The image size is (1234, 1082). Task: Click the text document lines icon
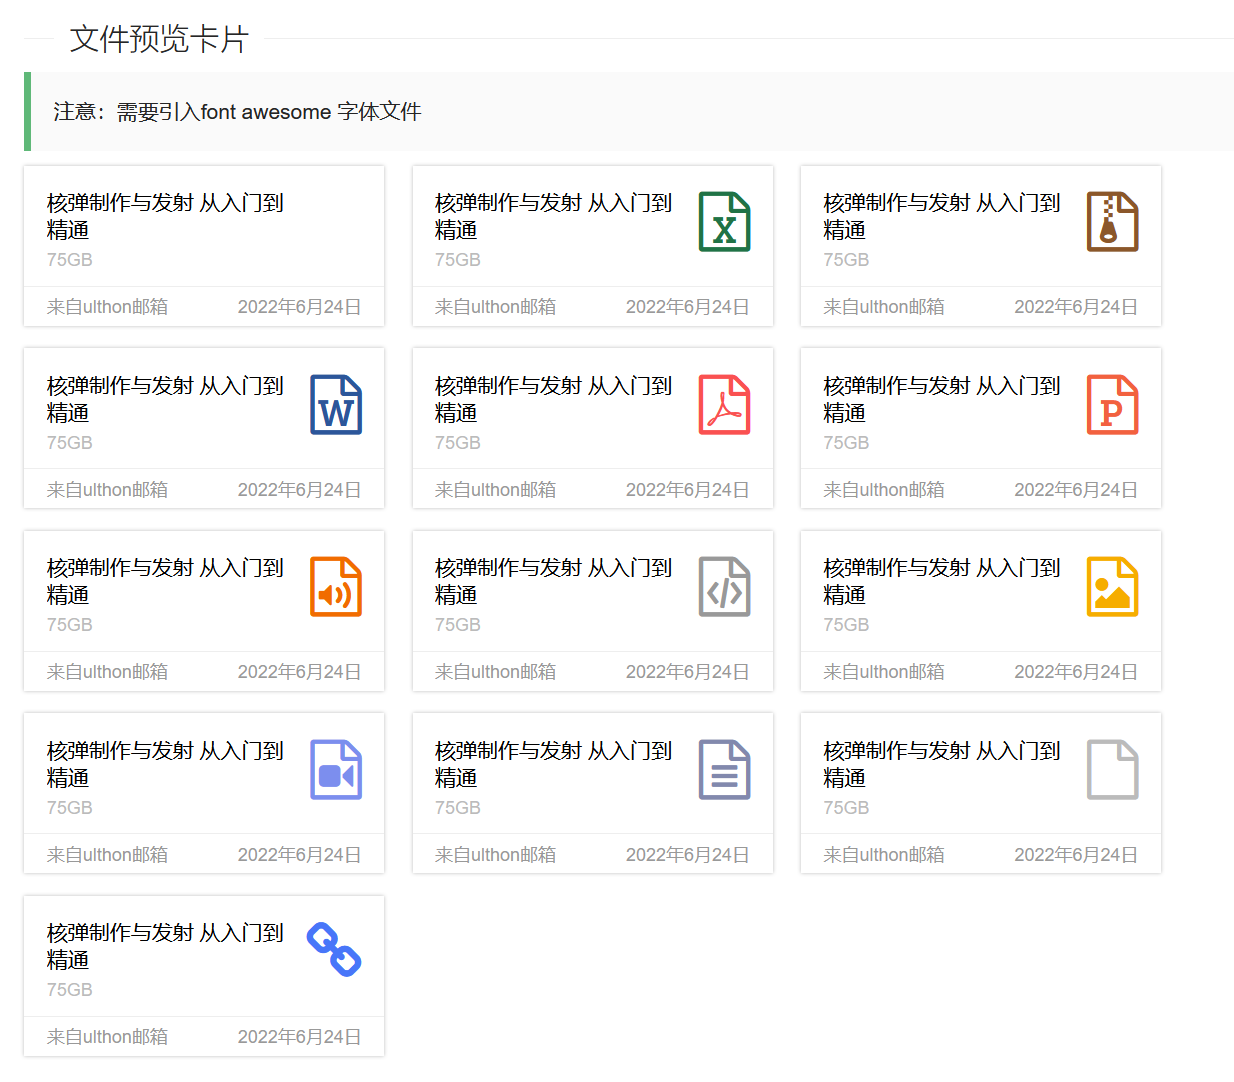[x=724, y=769]
